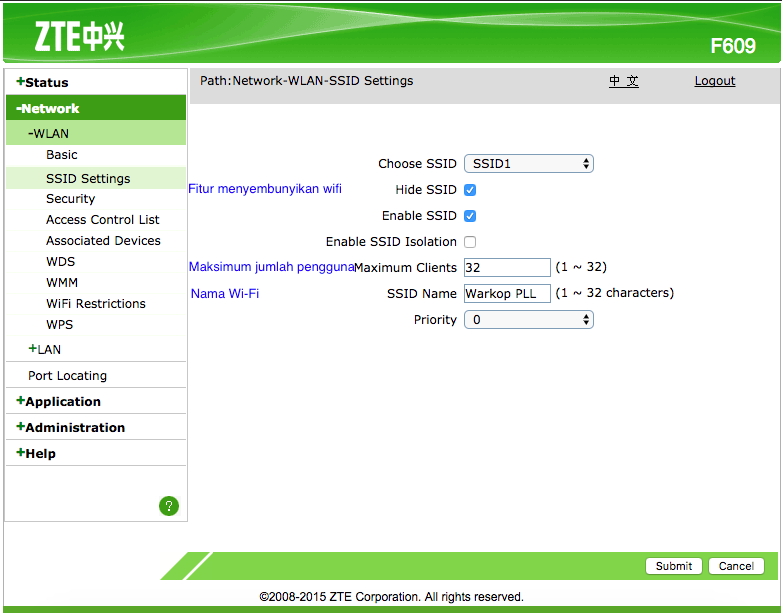Toggle the Hide SSID checkbox
The width and height of the screenshot is (782, 613).
coord(470,190)
